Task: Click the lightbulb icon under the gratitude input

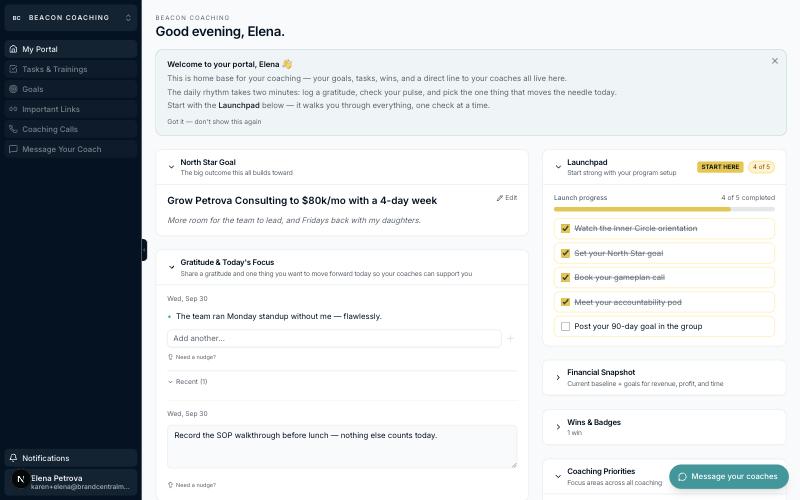Action: 170,357
